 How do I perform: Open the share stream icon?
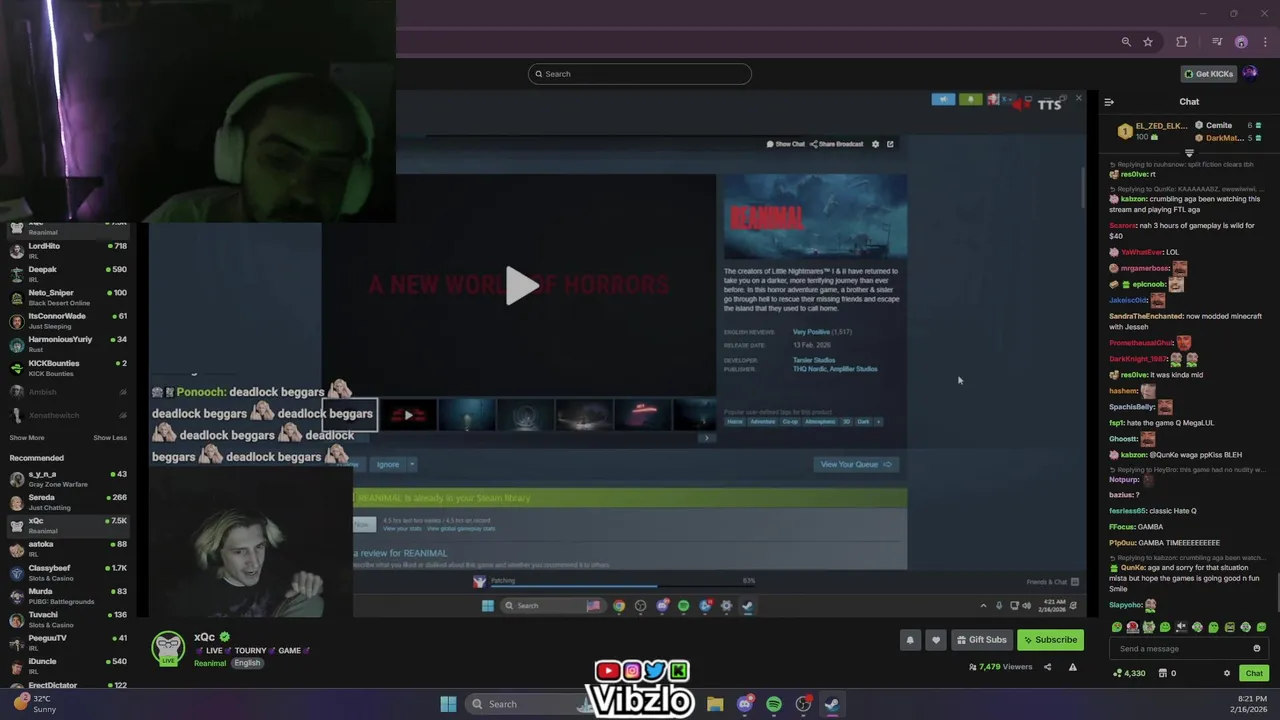tap(1048, 667)
